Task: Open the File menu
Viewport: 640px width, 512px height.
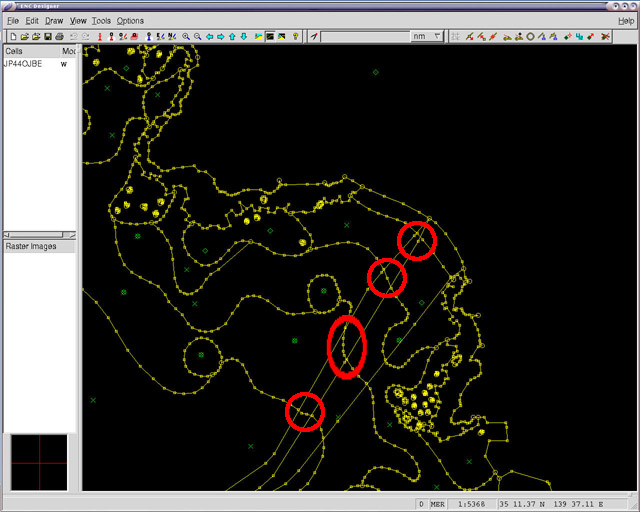Action: pos(13,21)
